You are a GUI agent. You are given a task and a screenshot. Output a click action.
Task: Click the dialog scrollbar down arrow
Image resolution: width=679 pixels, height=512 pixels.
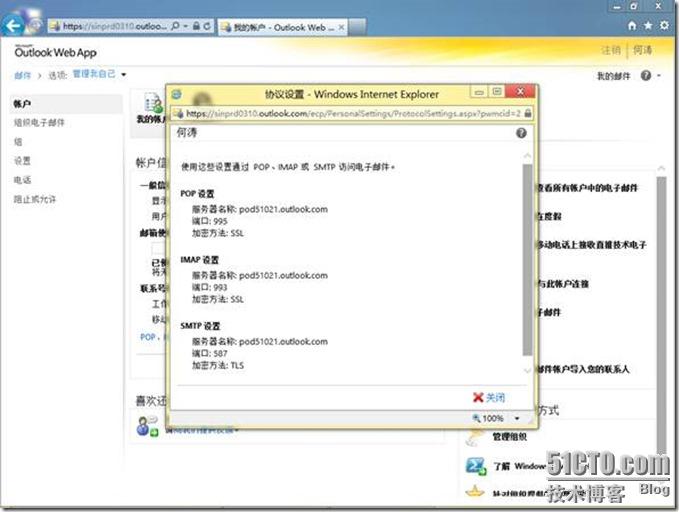(527, 370)
